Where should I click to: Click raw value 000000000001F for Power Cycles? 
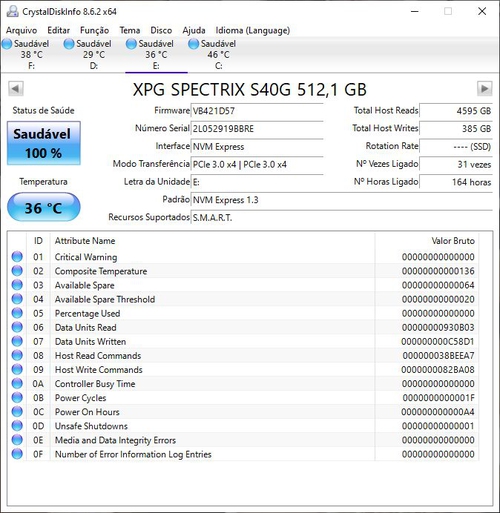[438, 398]
